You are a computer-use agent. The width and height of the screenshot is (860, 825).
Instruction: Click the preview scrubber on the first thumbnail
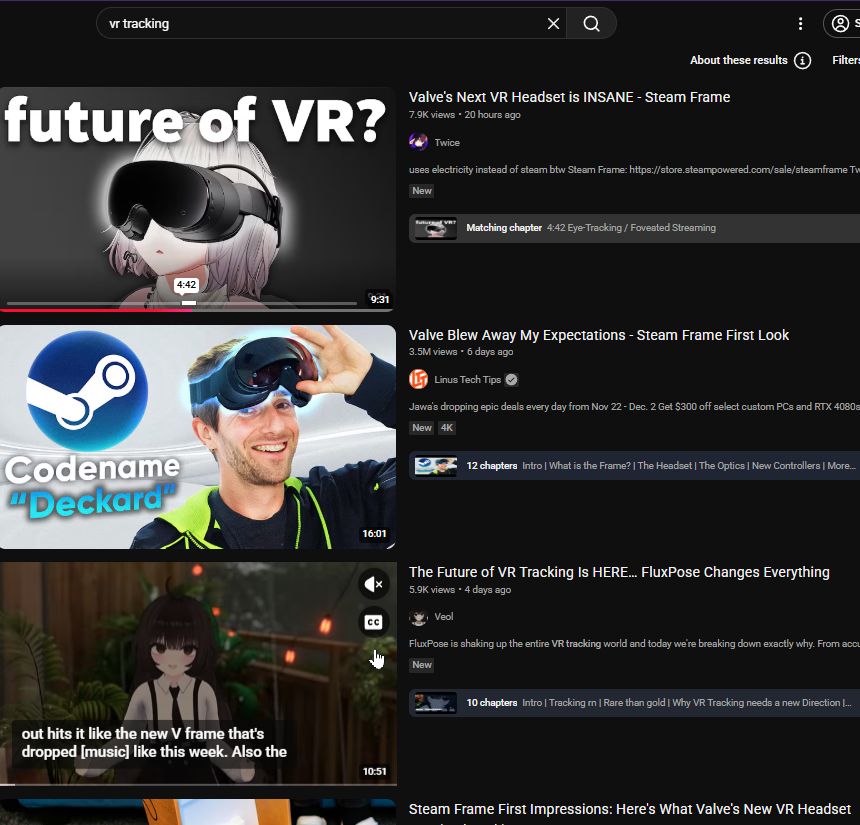(x=182, y=303)
